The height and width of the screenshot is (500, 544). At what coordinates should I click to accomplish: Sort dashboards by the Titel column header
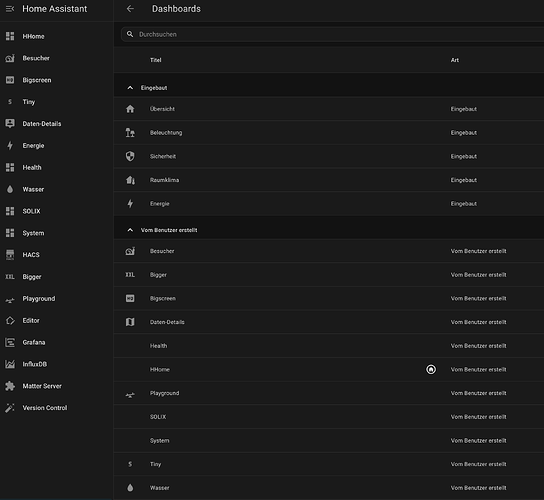(156, 60)
